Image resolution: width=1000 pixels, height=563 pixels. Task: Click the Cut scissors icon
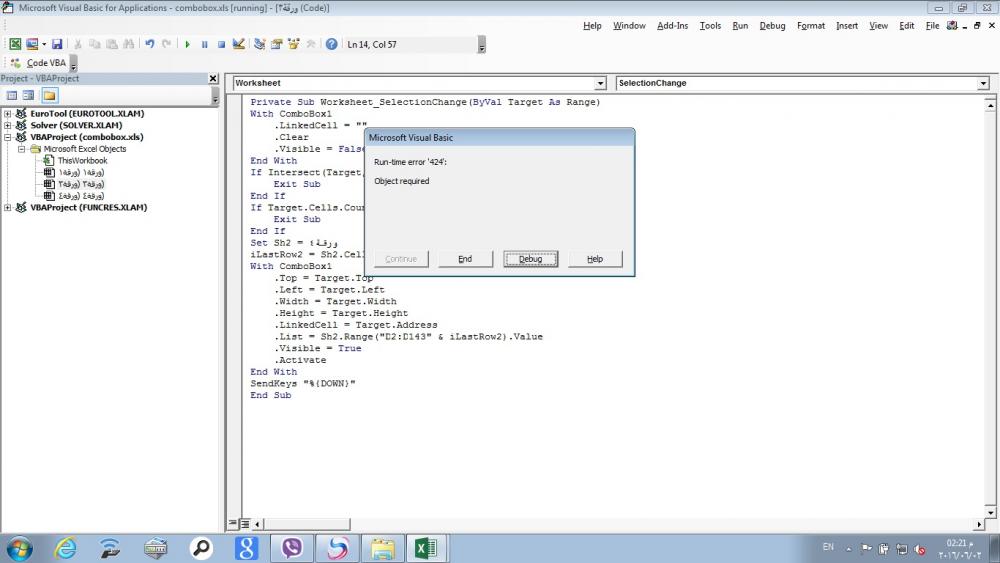[77, 44]
